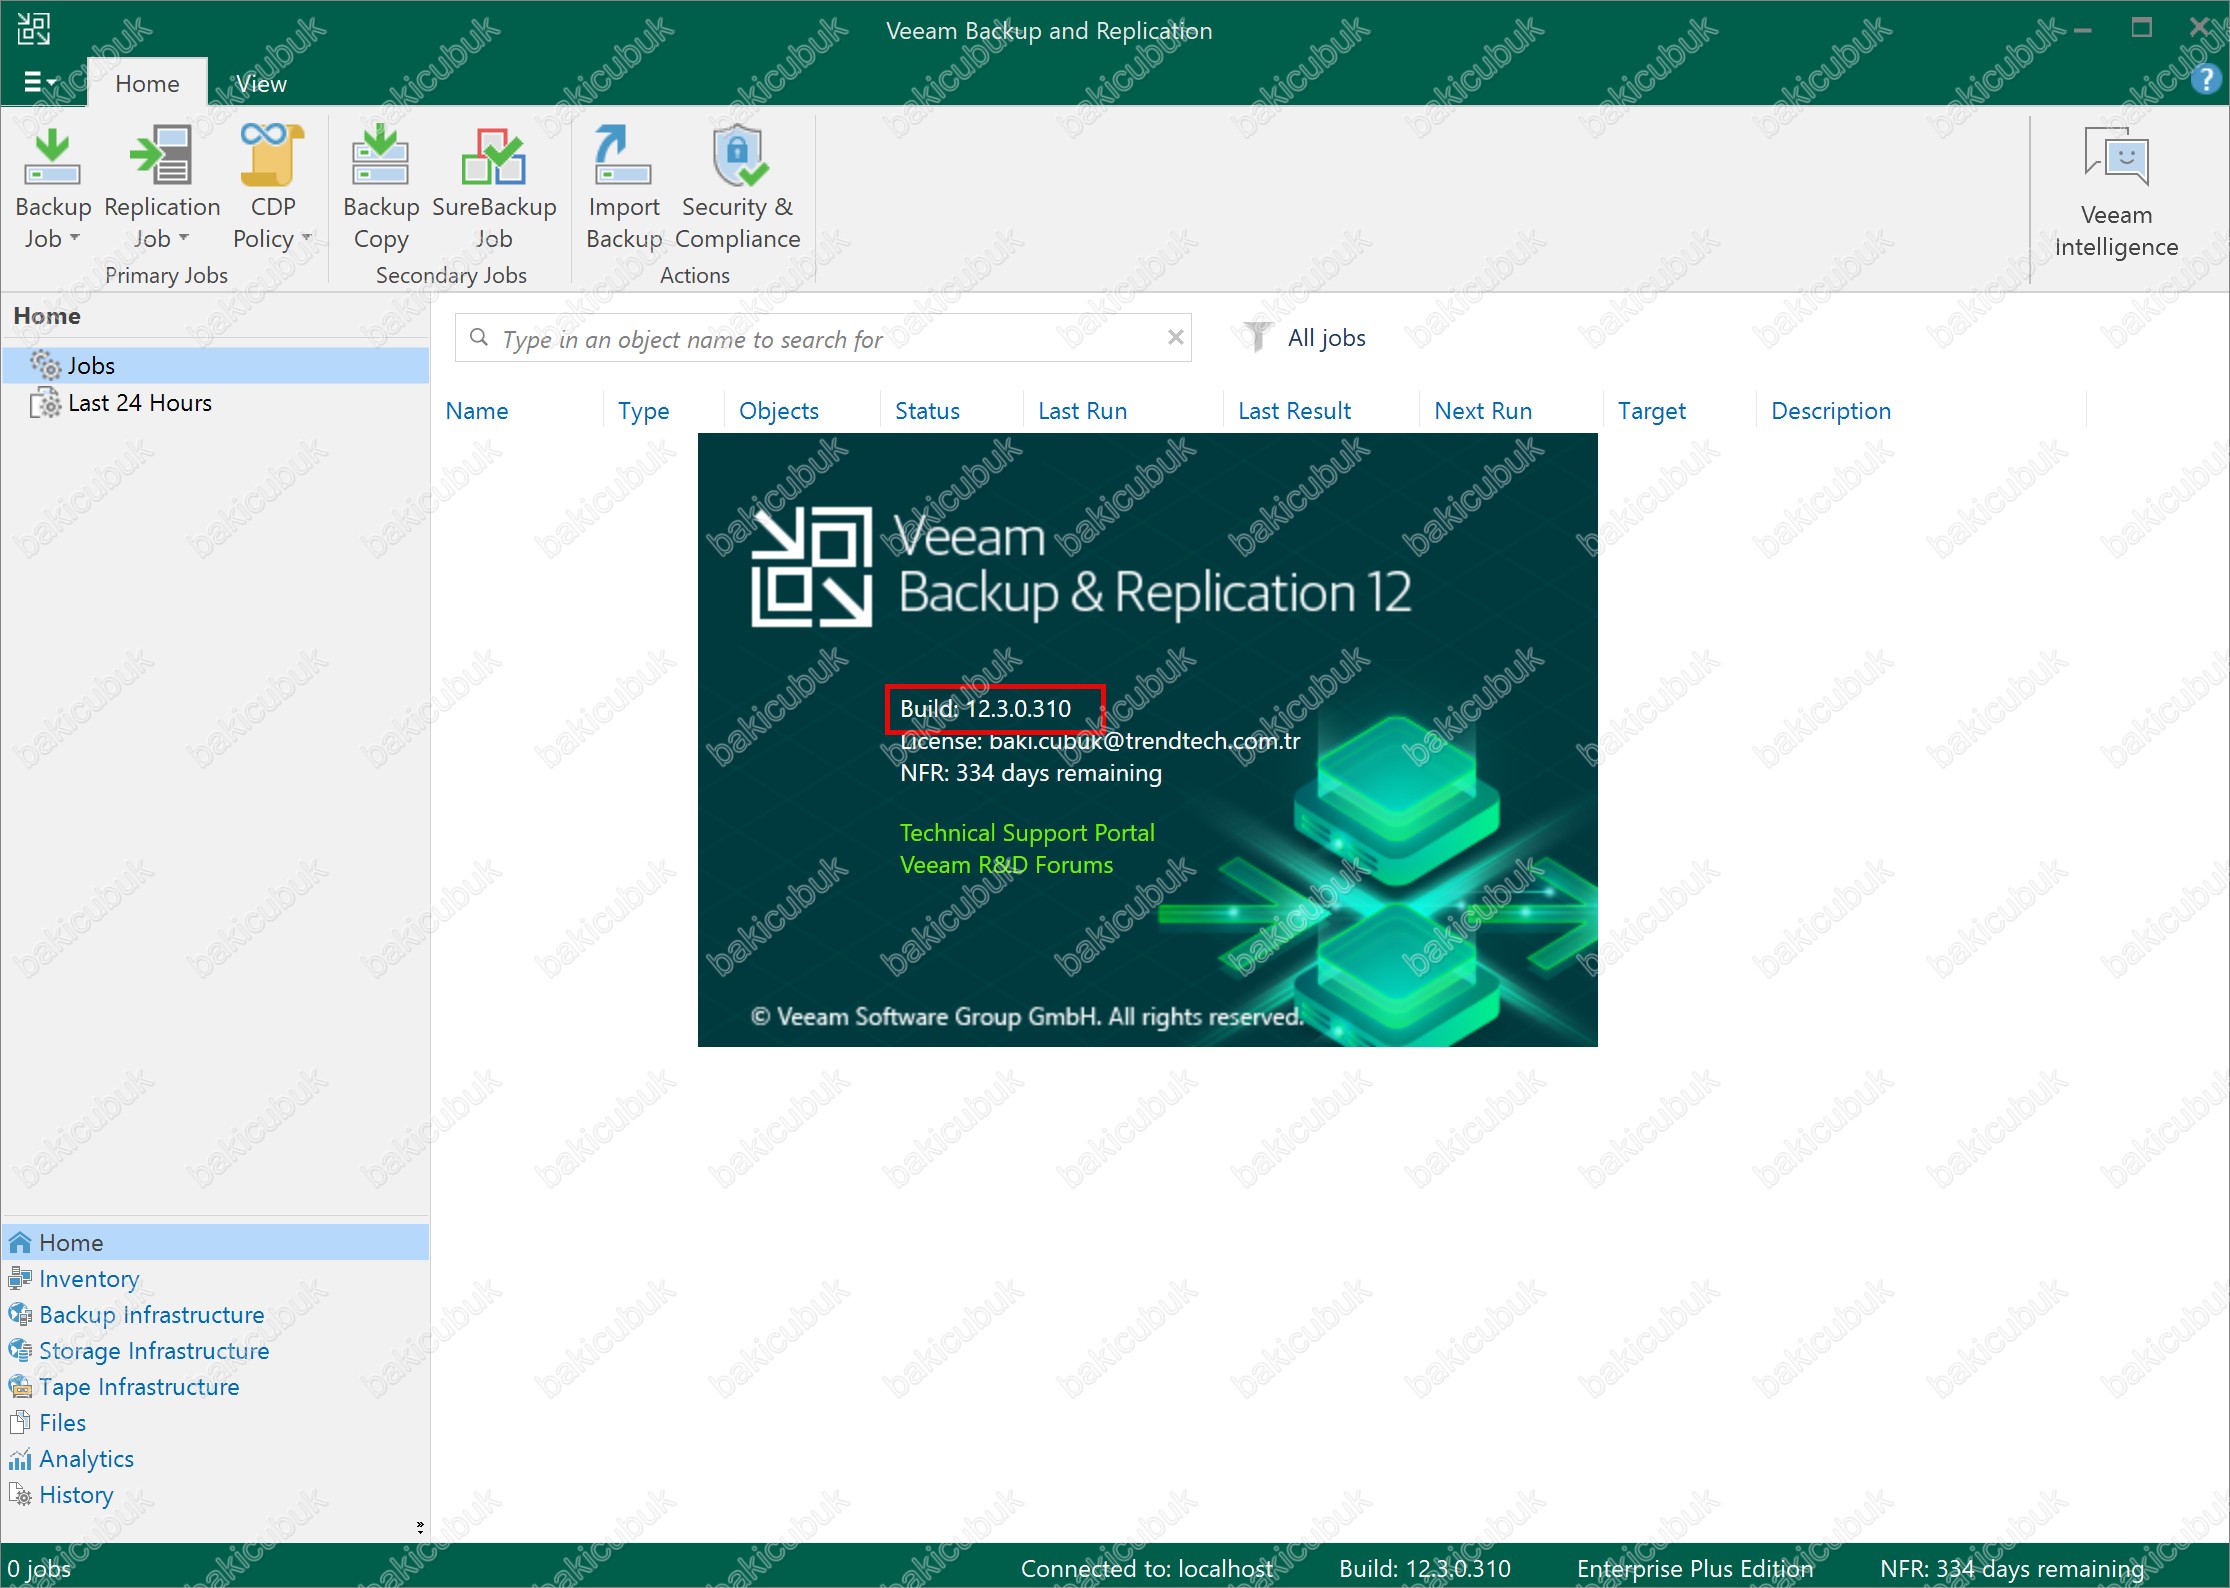Open the Analytics navigation view
2230x1588 pixels.
(x=216, y=1459)
